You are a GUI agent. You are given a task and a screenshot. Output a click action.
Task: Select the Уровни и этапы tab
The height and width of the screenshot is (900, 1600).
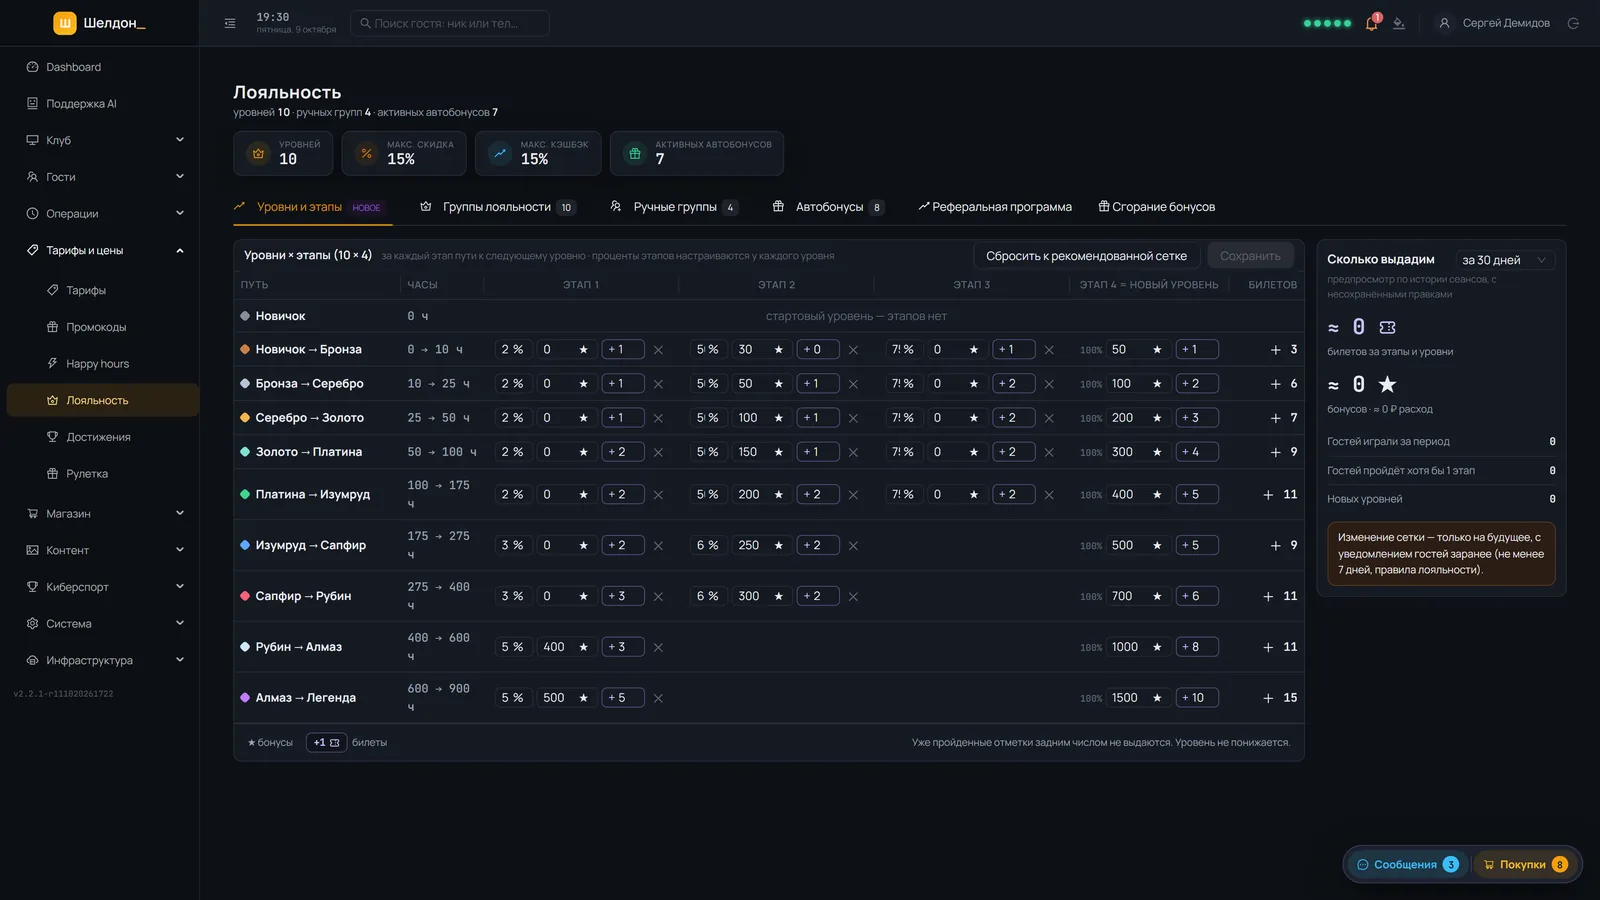click(310, 207)
